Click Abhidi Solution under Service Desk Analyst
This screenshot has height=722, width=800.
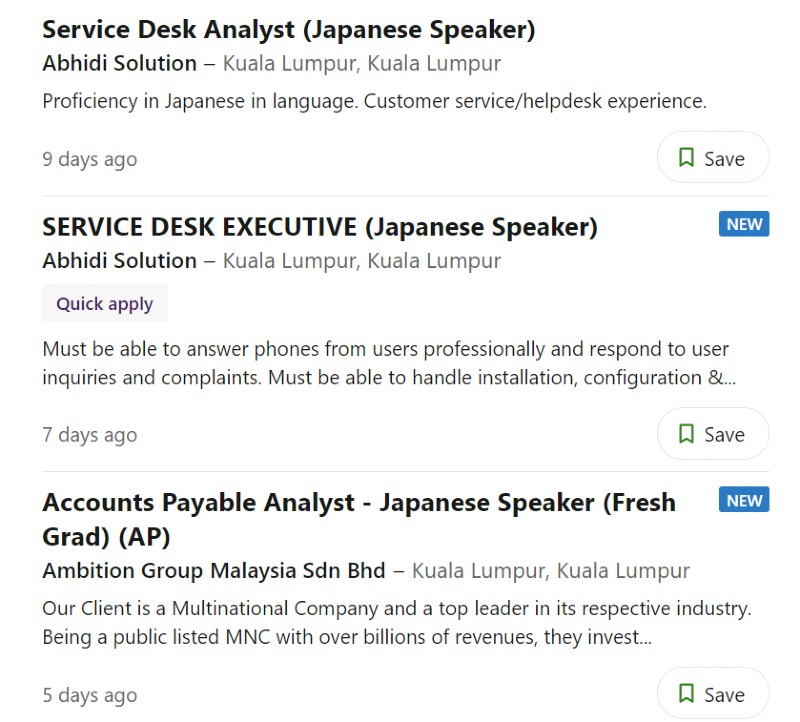tap(119, 63)
